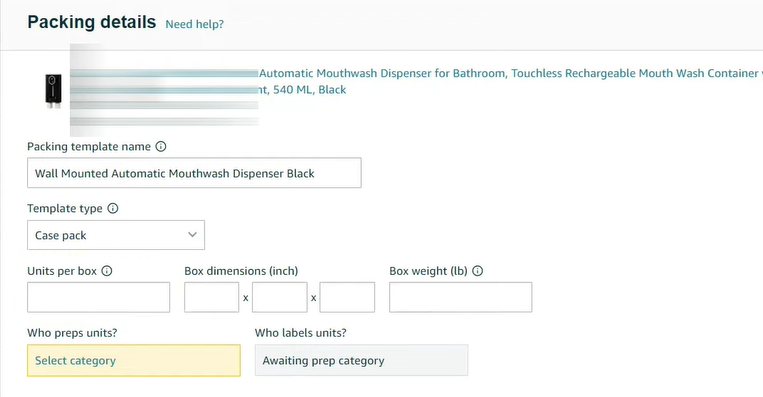The image size is (763, 397).
Task: Open the Select category prep dropdown
Action: (134, 361)
